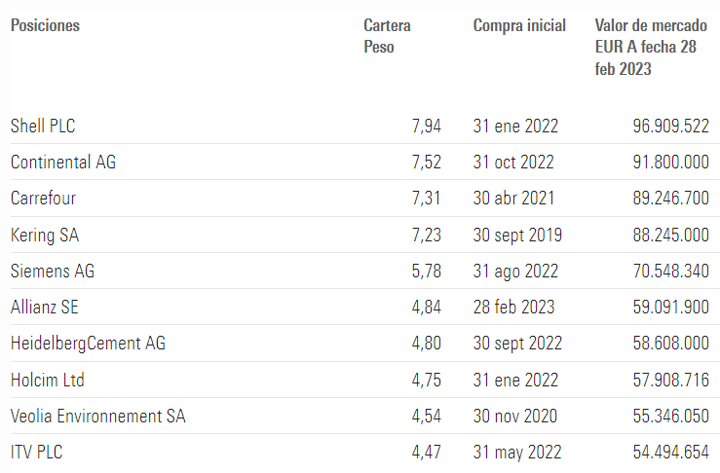Click the Compra inicial column header
This screenshot has width=720, height=473.
click(519, 26)
